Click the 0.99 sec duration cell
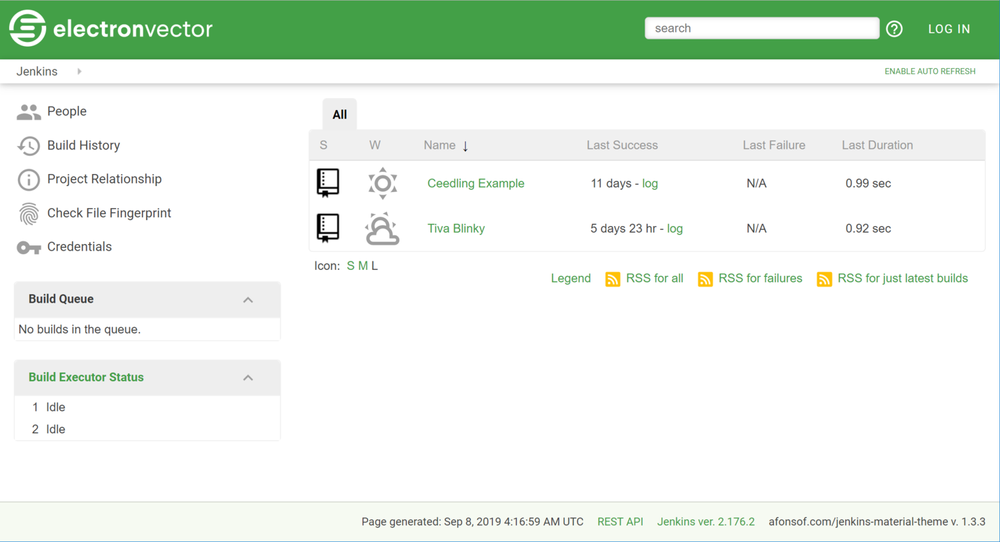This screenshot has width=1000, height=542. 868,184
